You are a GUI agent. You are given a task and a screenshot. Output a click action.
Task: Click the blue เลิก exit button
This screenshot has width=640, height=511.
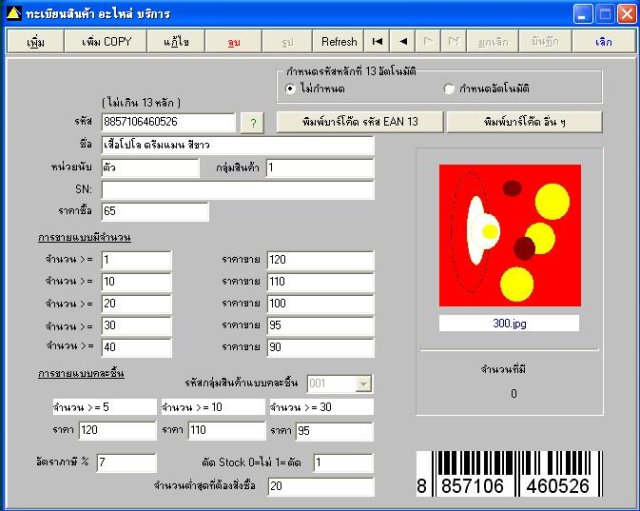point(603,41)
